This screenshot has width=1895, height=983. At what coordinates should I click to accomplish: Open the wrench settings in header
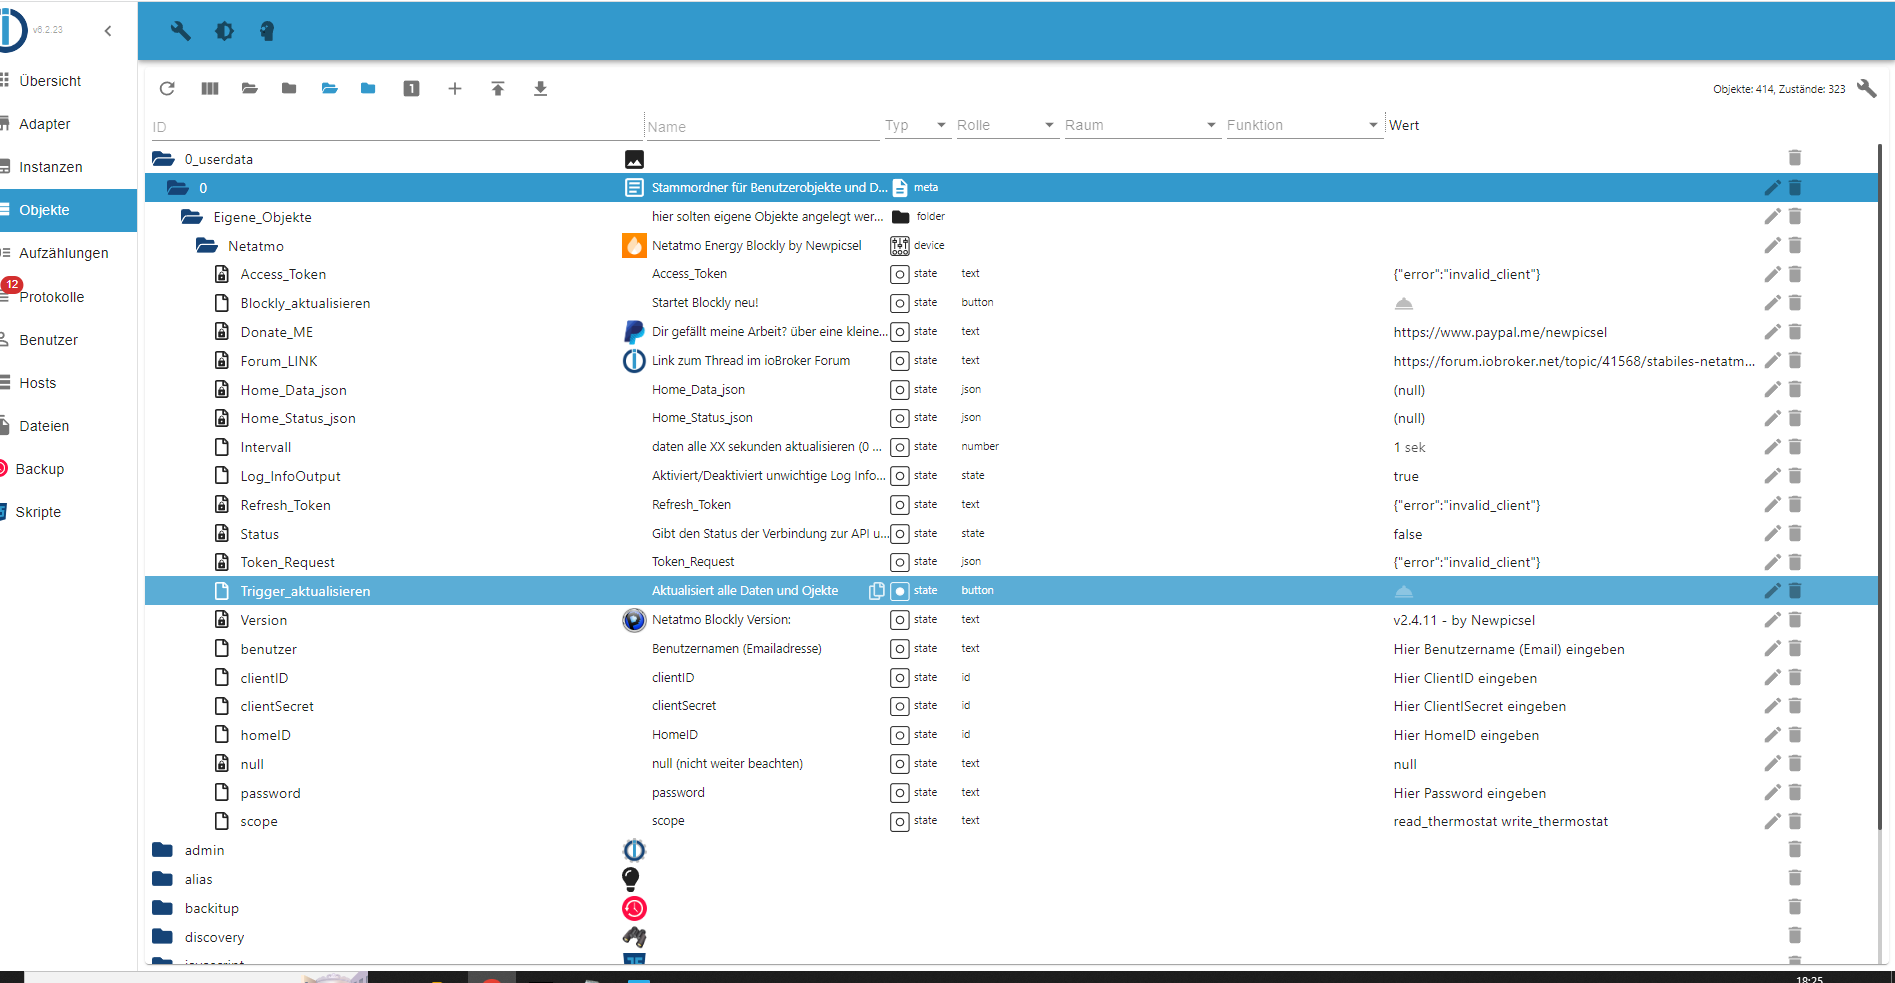coord(181,31)
